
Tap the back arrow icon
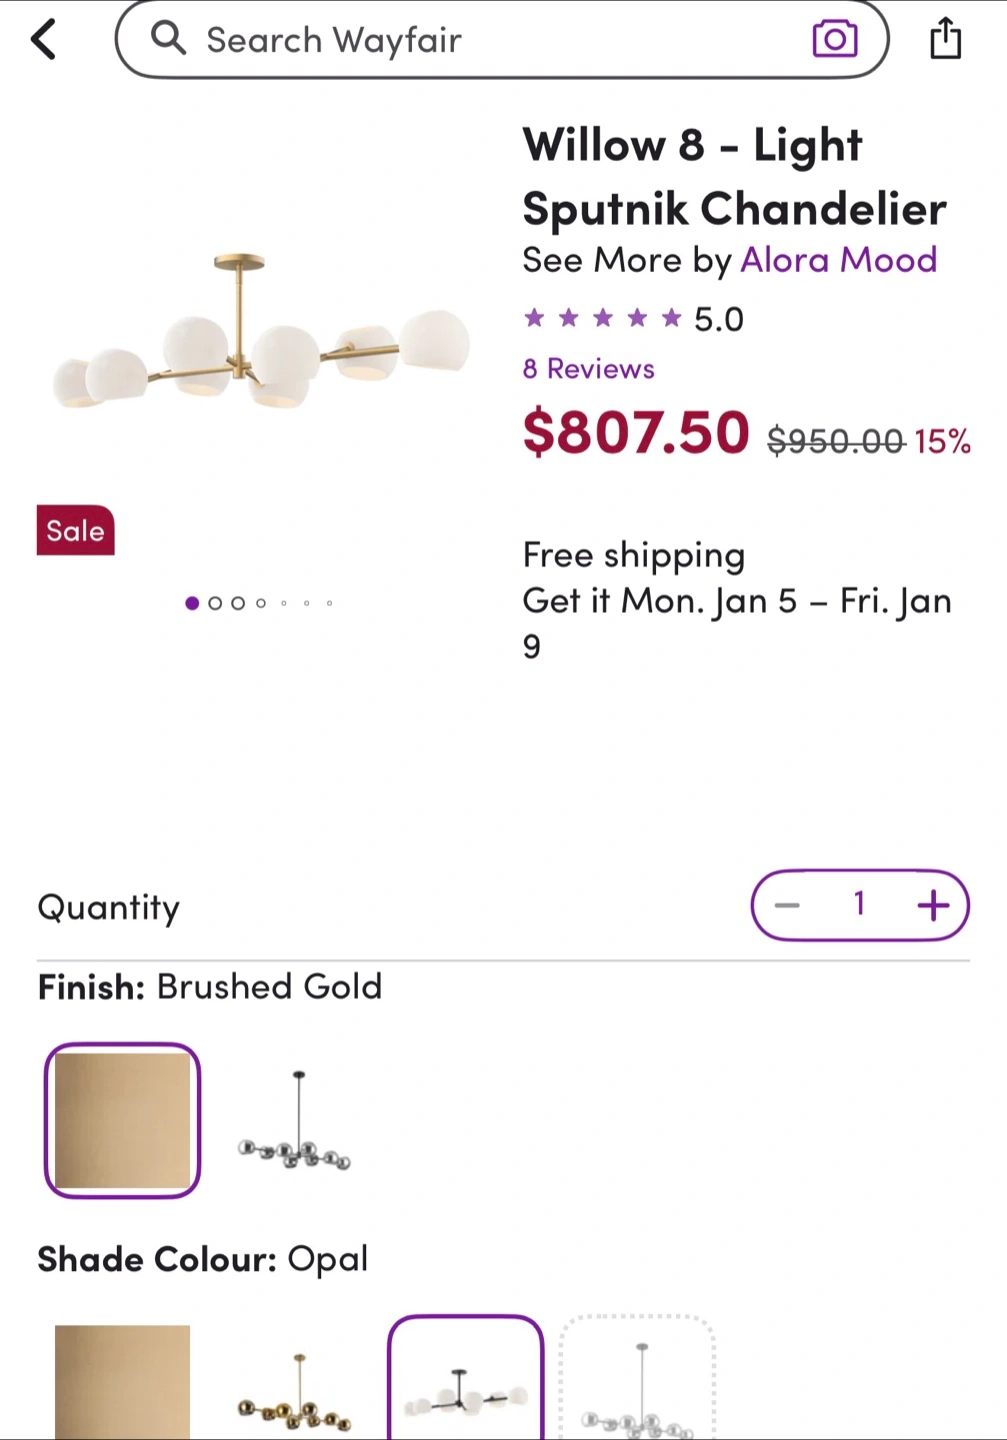point(44,41)
